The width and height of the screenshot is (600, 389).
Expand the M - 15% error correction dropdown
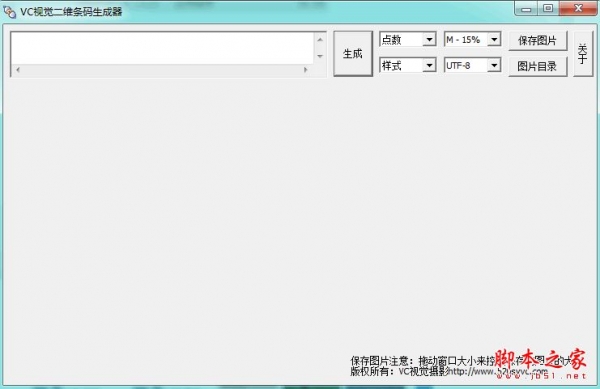pos(473,39)
